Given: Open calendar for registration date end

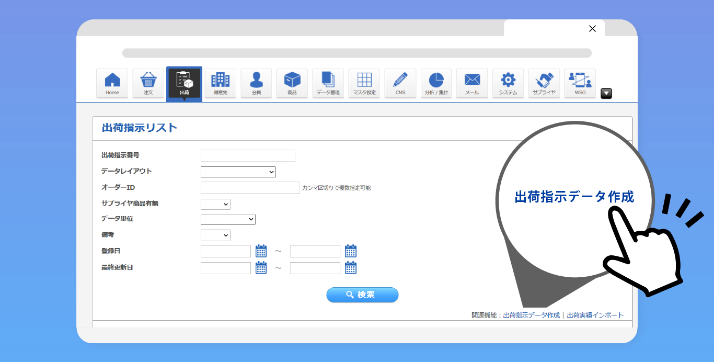Looking at the screenshot, I should coord(351,251).
